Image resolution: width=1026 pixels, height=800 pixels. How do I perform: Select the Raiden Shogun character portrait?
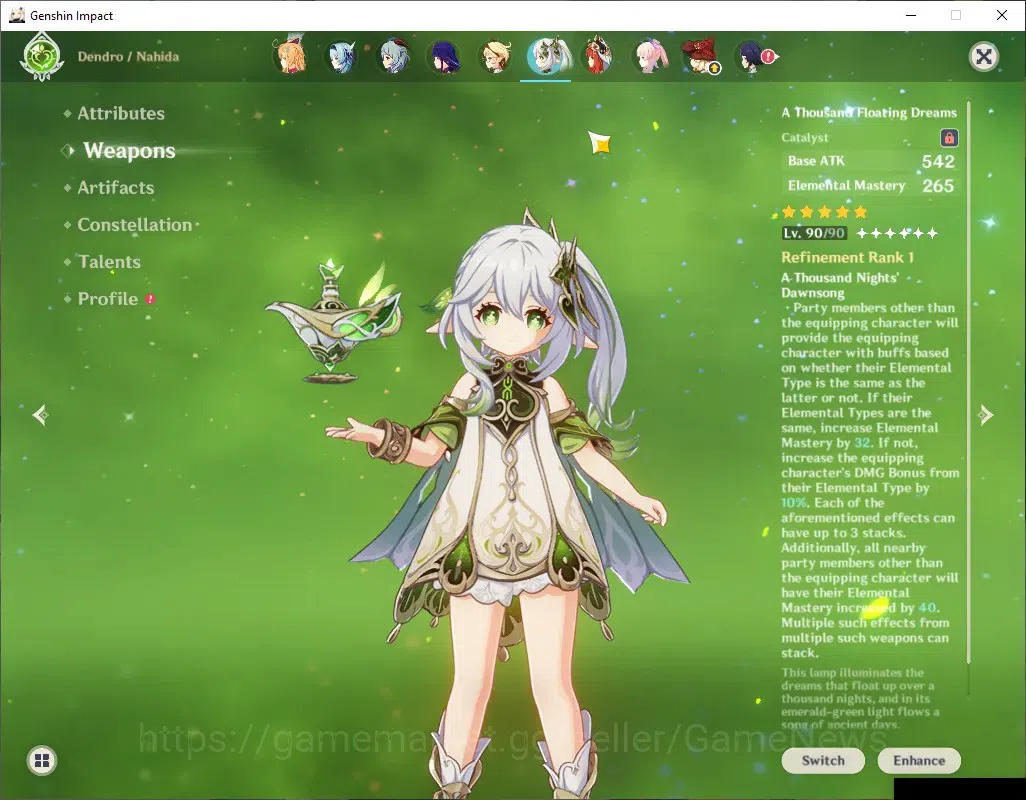point(444,56)
